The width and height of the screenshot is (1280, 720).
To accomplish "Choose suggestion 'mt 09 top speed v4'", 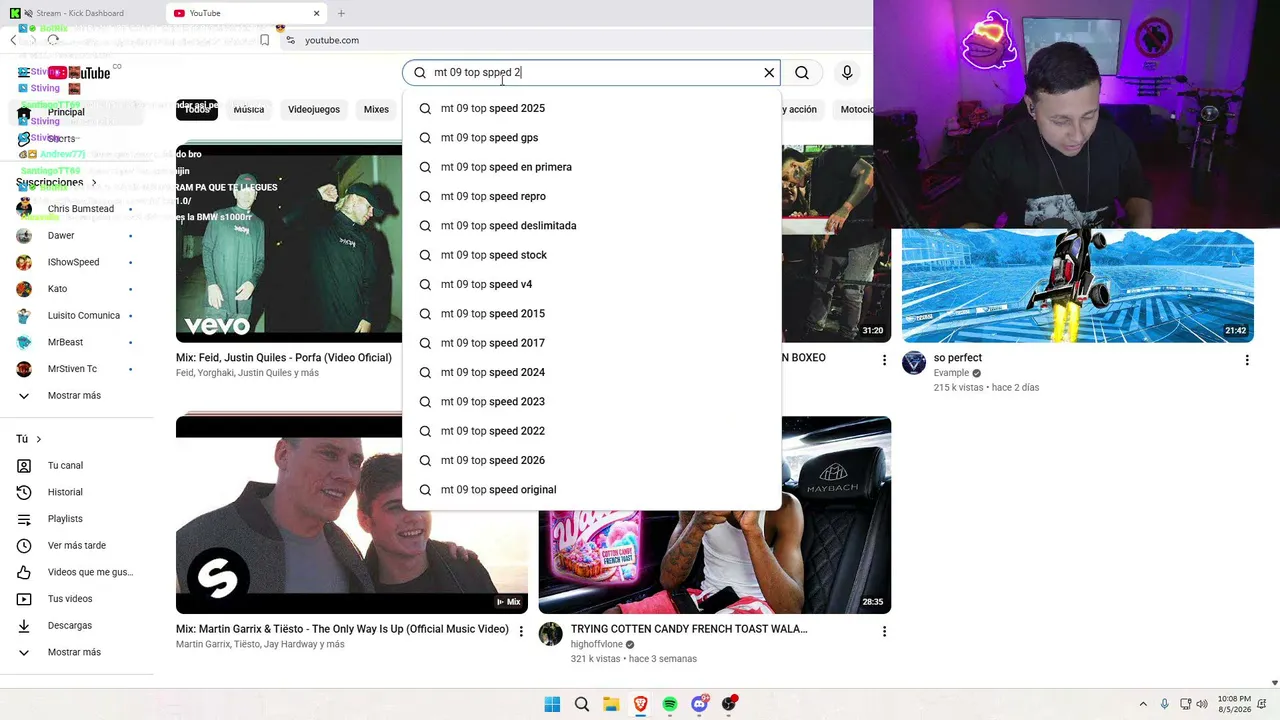I will click(591, 284).
